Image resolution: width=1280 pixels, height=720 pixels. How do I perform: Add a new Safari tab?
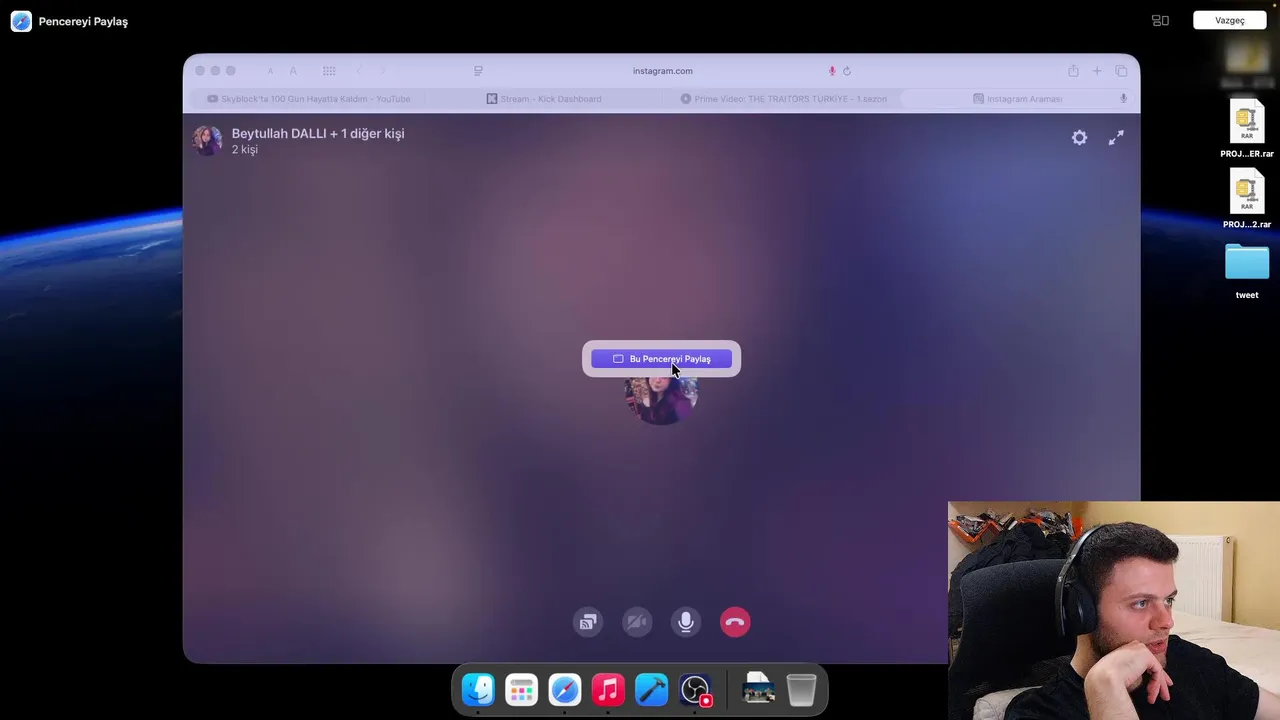coord(1097,71)
